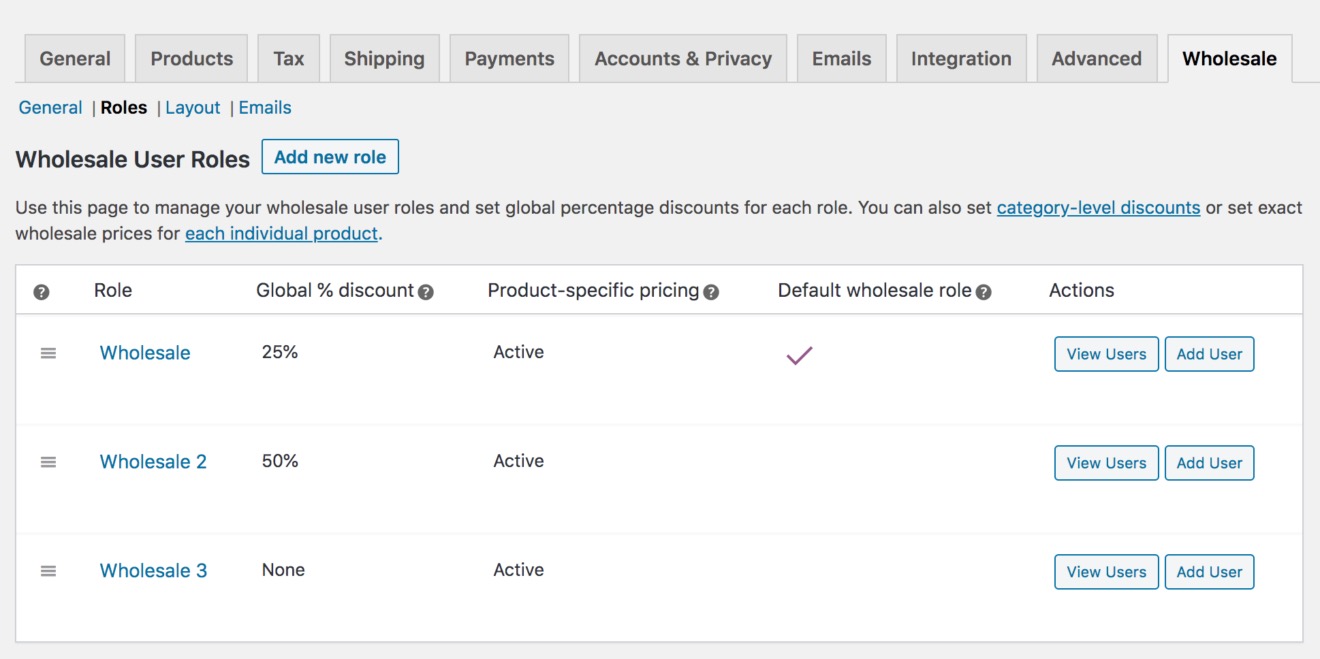View users for the Wholesale 3 role
The height and width of the screenshot is (659, 1320).
point(1107,572)
